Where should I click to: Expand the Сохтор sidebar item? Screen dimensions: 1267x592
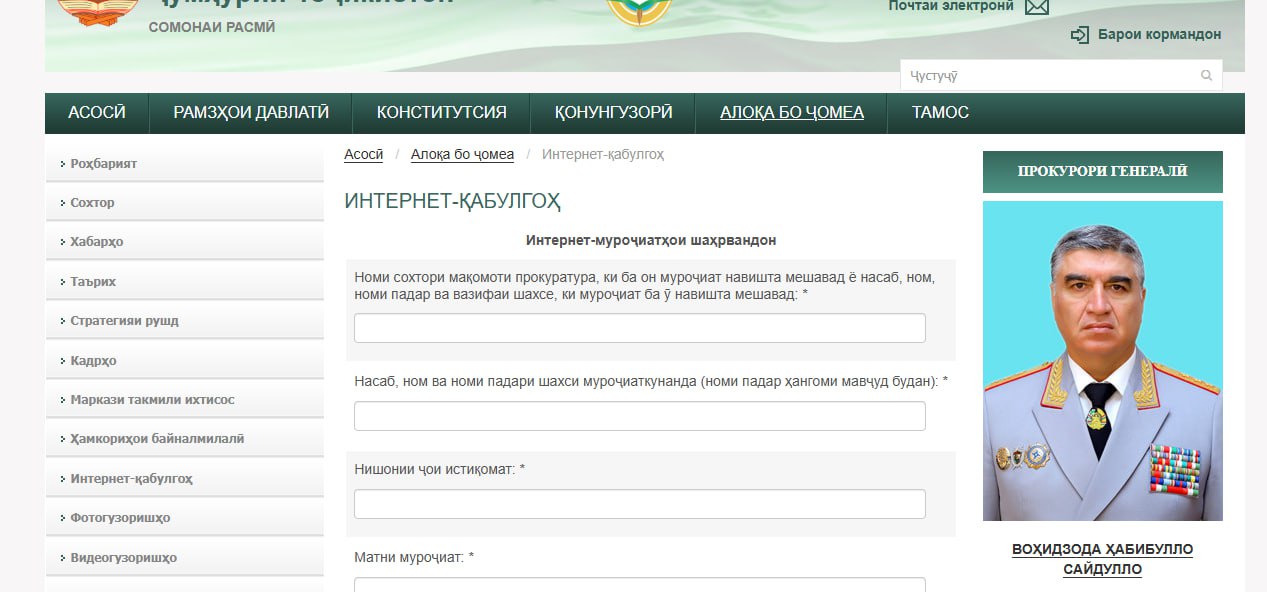(93, 203)
